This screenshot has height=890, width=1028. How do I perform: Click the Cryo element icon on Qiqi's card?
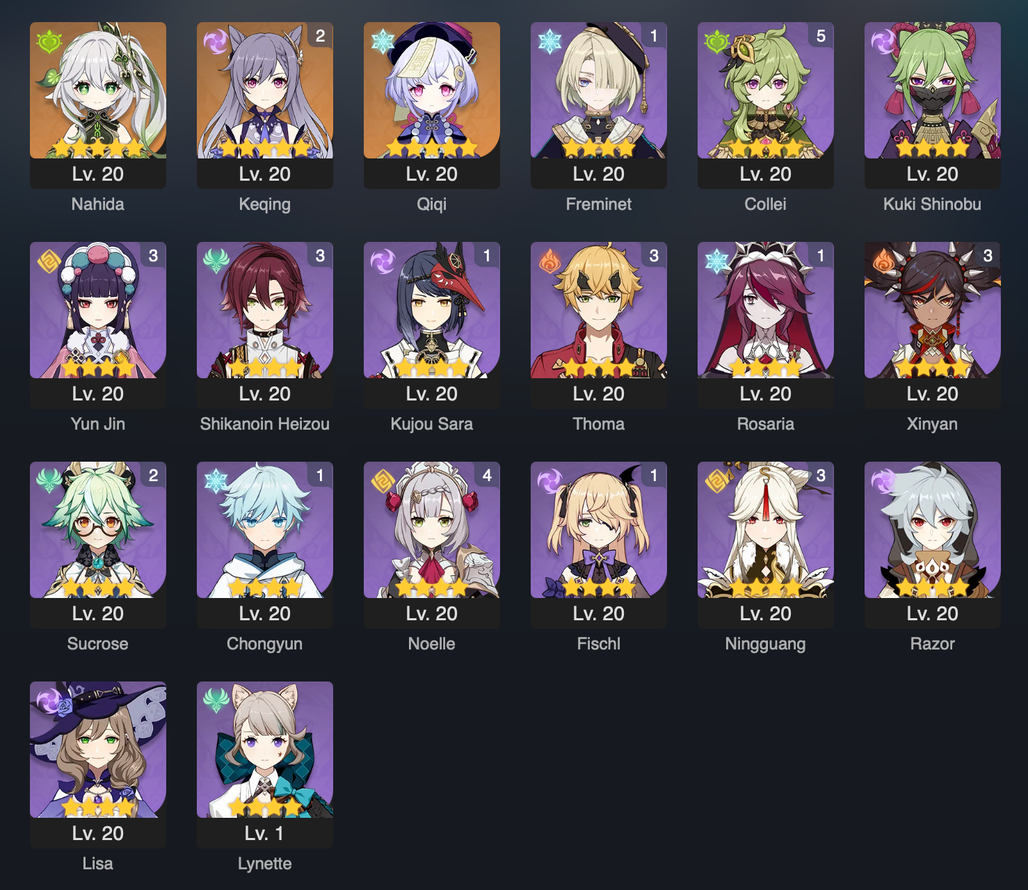pos(383,43)
